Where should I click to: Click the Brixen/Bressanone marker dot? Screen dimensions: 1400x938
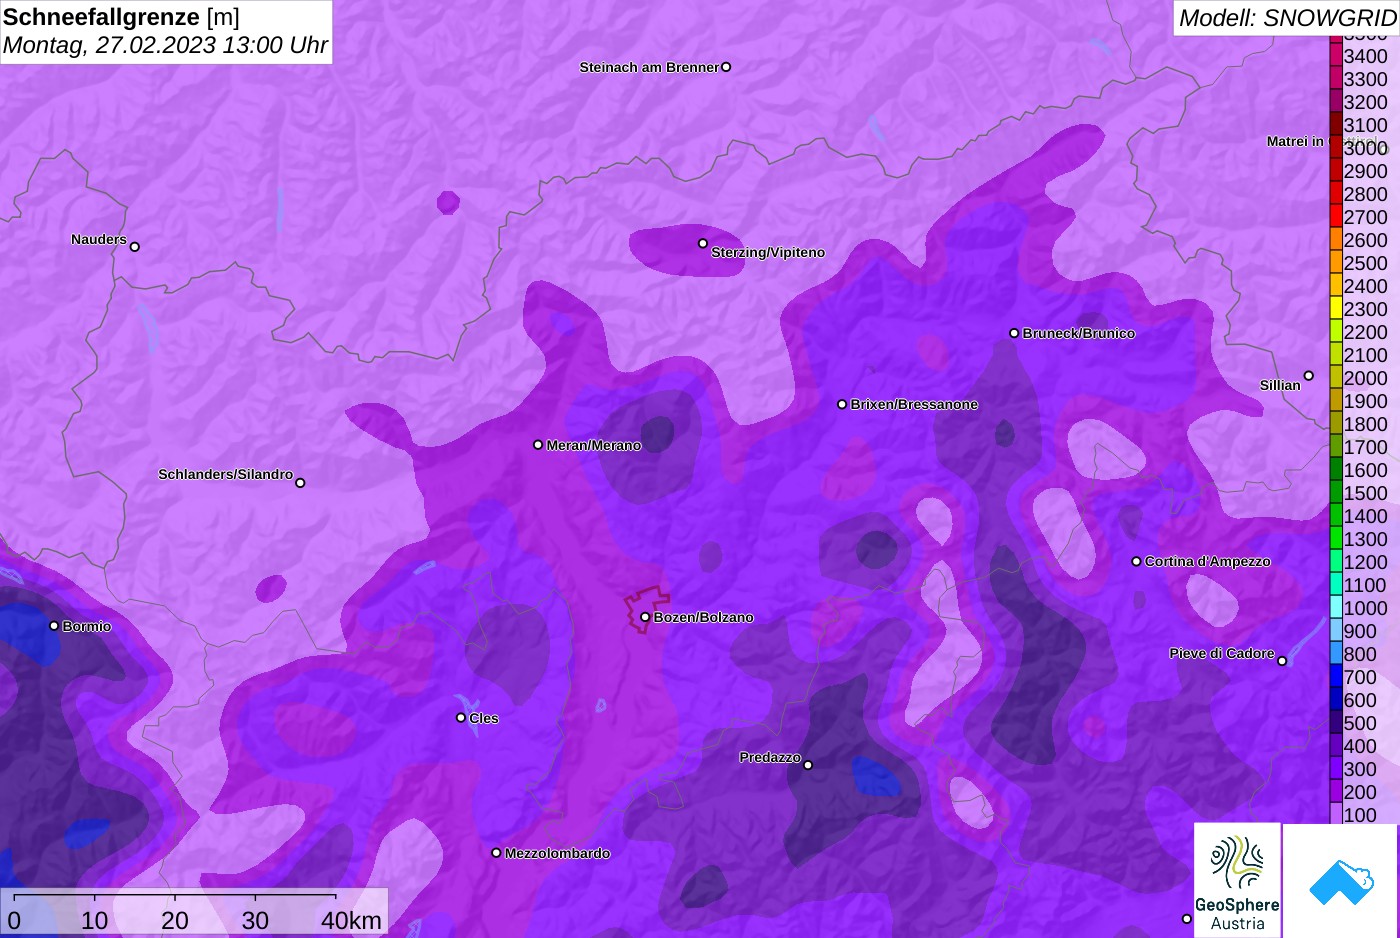(842, 404)
